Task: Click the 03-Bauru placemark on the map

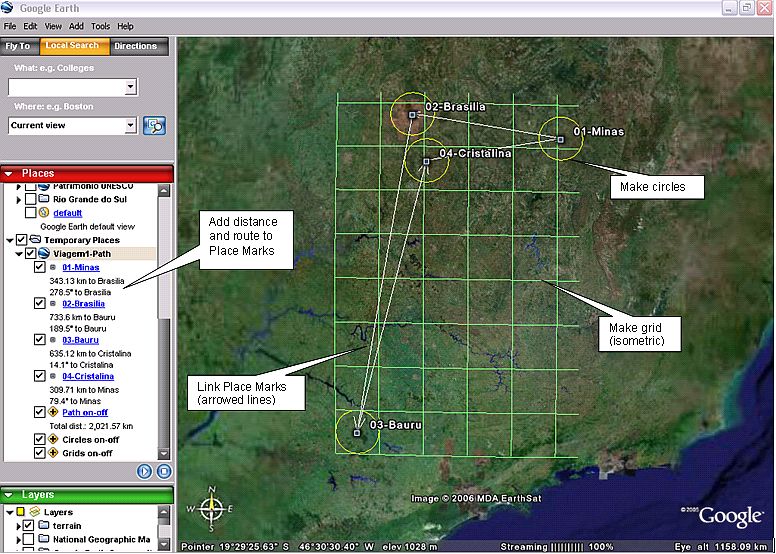Action: point(357,433)
